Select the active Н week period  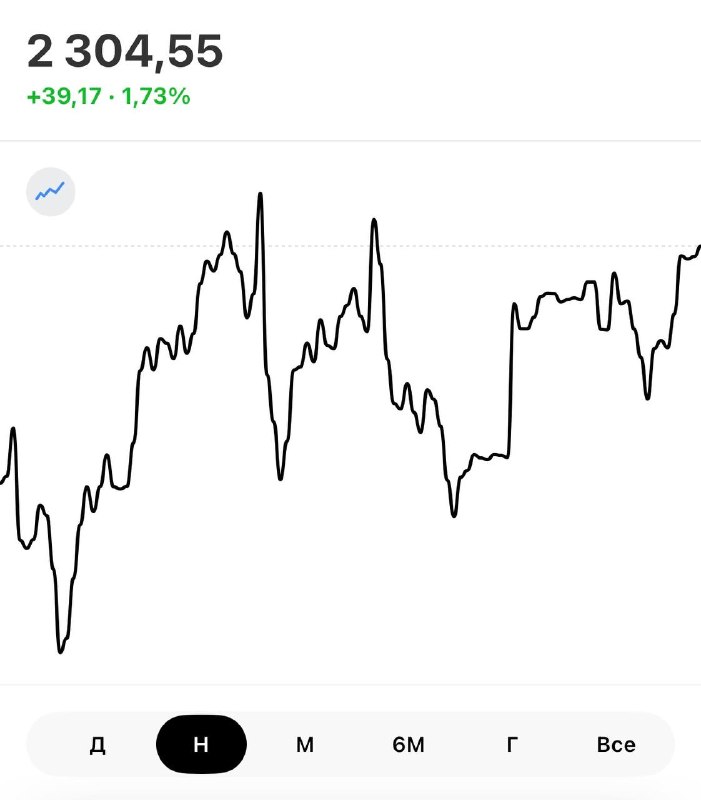point(201,744)
